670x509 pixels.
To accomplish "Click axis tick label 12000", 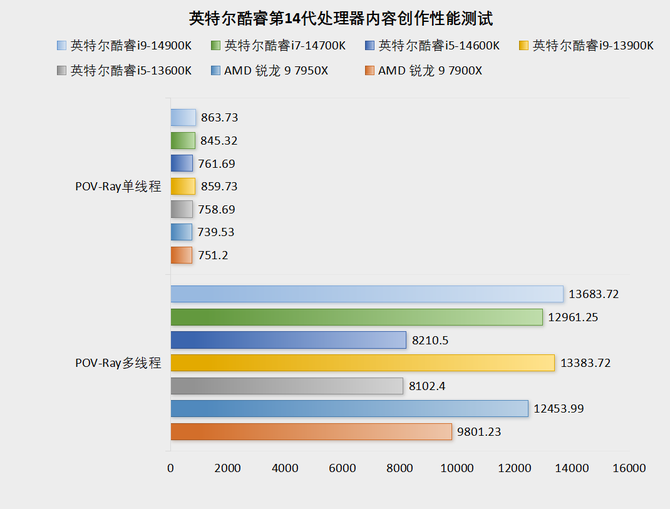I will tap(514, 468).
